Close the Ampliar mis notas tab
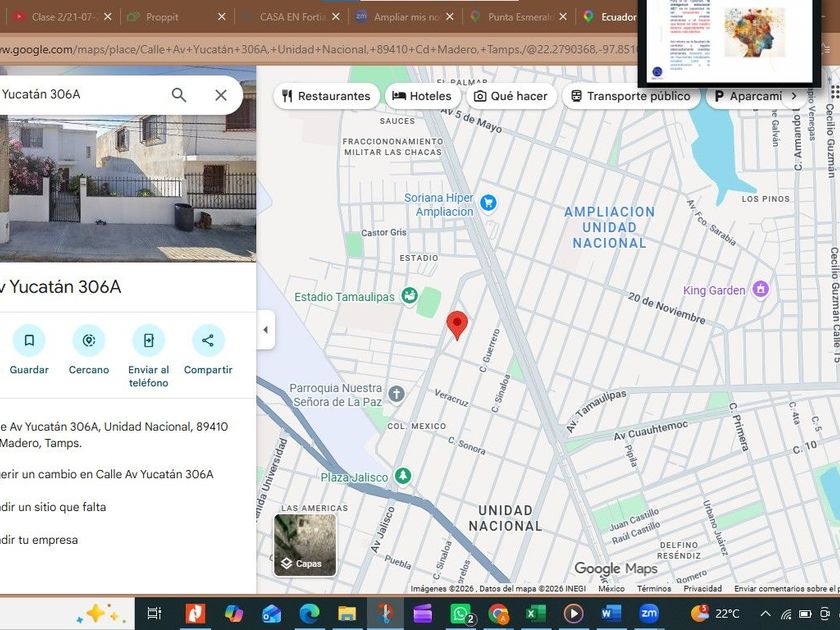 coord(450,17)
